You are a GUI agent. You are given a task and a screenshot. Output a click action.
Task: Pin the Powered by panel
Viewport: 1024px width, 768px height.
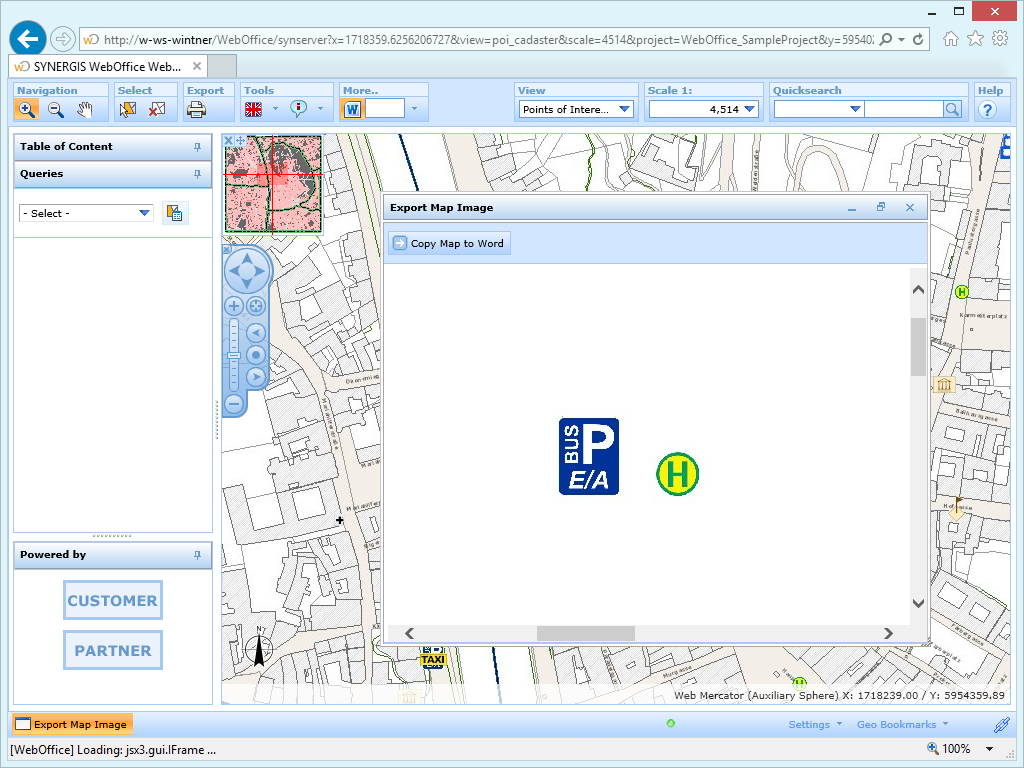pyautogui.click(x=197, y=555)
